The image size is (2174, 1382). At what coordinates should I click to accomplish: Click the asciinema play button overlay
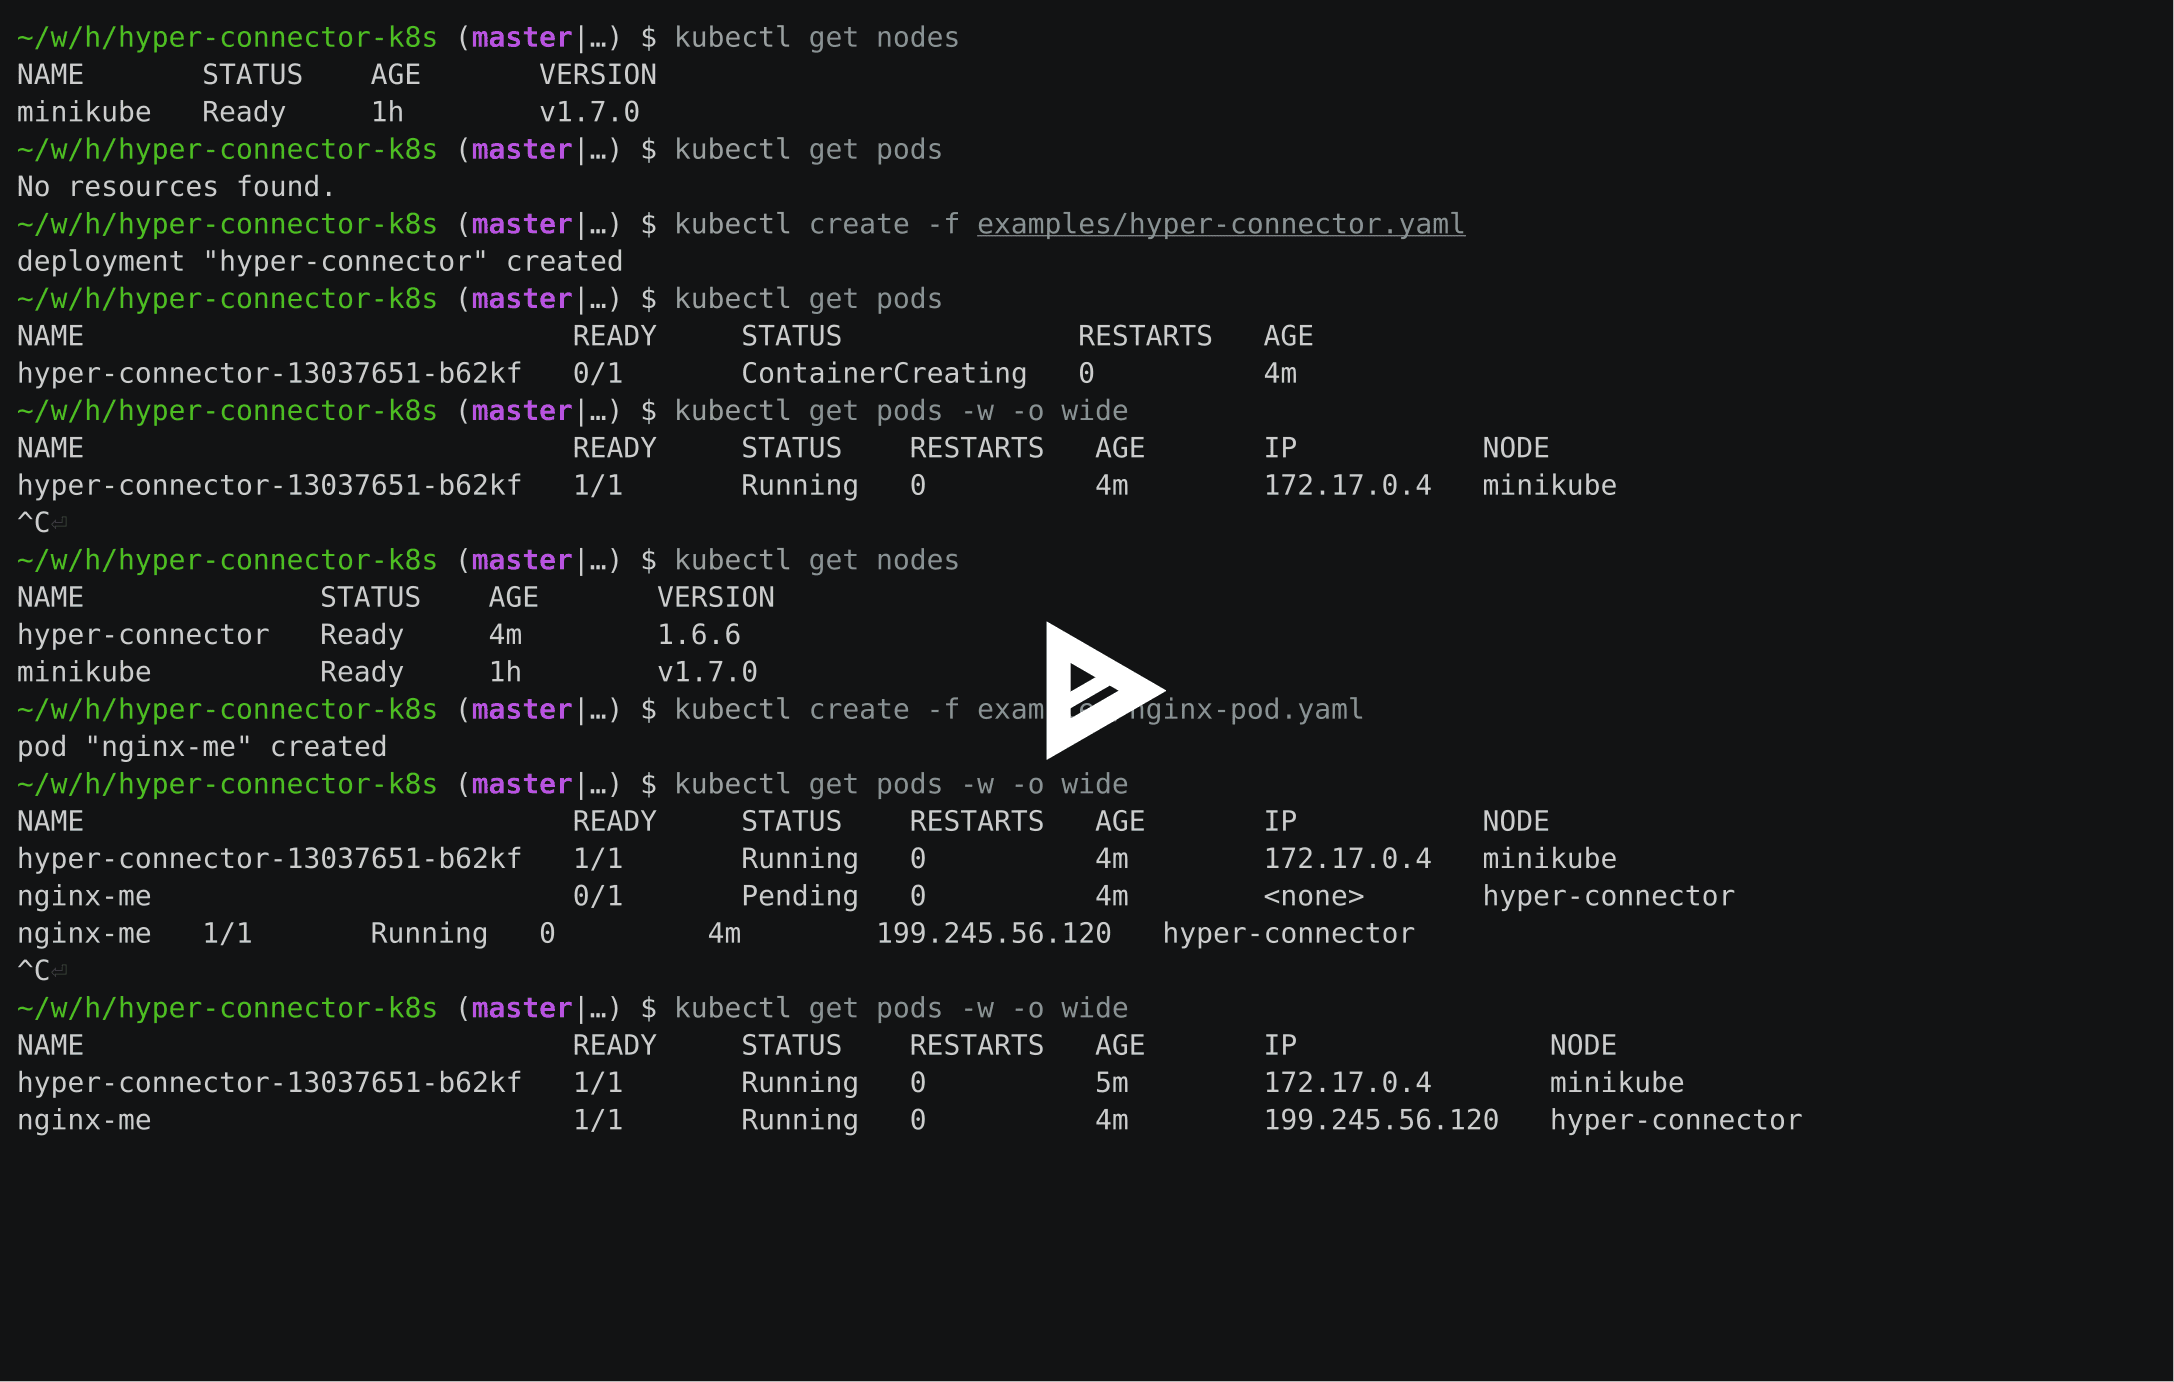pos(1104,690)
